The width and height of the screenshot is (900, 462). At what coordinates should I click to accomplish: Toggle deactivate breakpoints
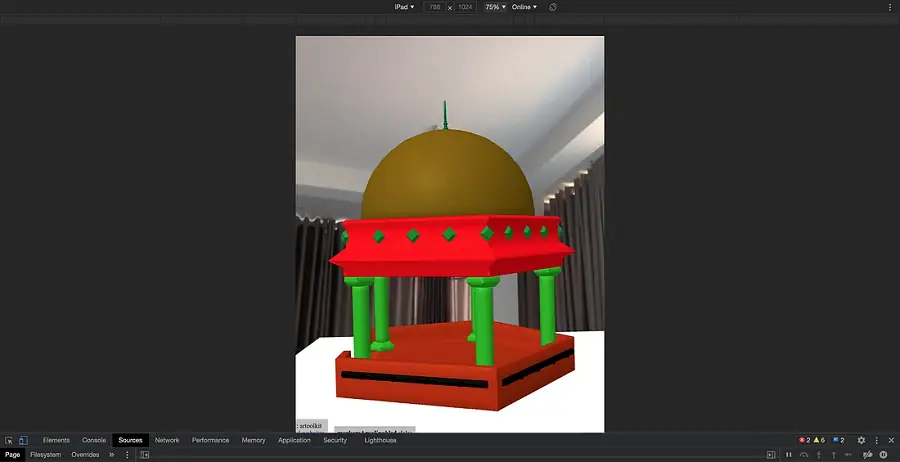click(868, 455)
